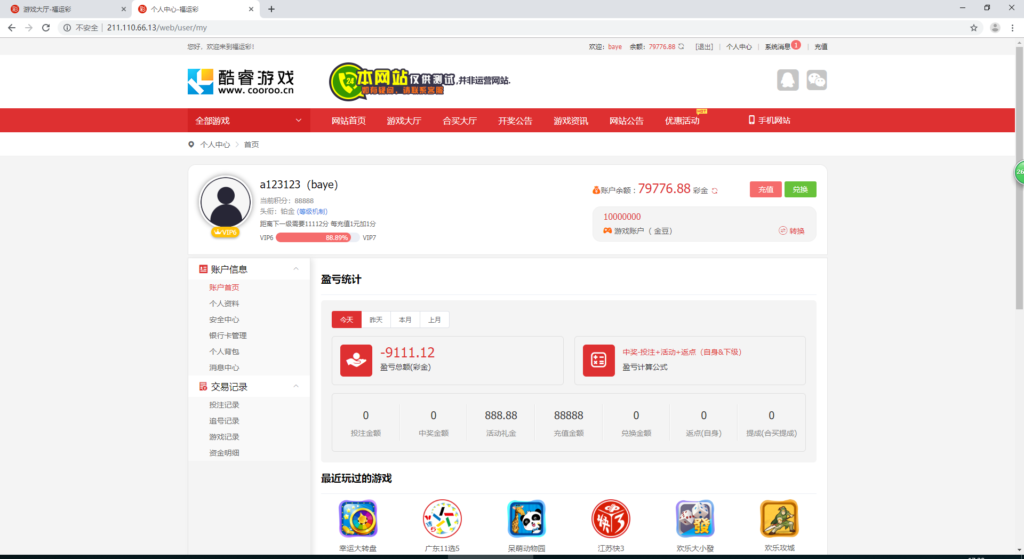Click the VIP level progress bar

[x=317, y=238]
